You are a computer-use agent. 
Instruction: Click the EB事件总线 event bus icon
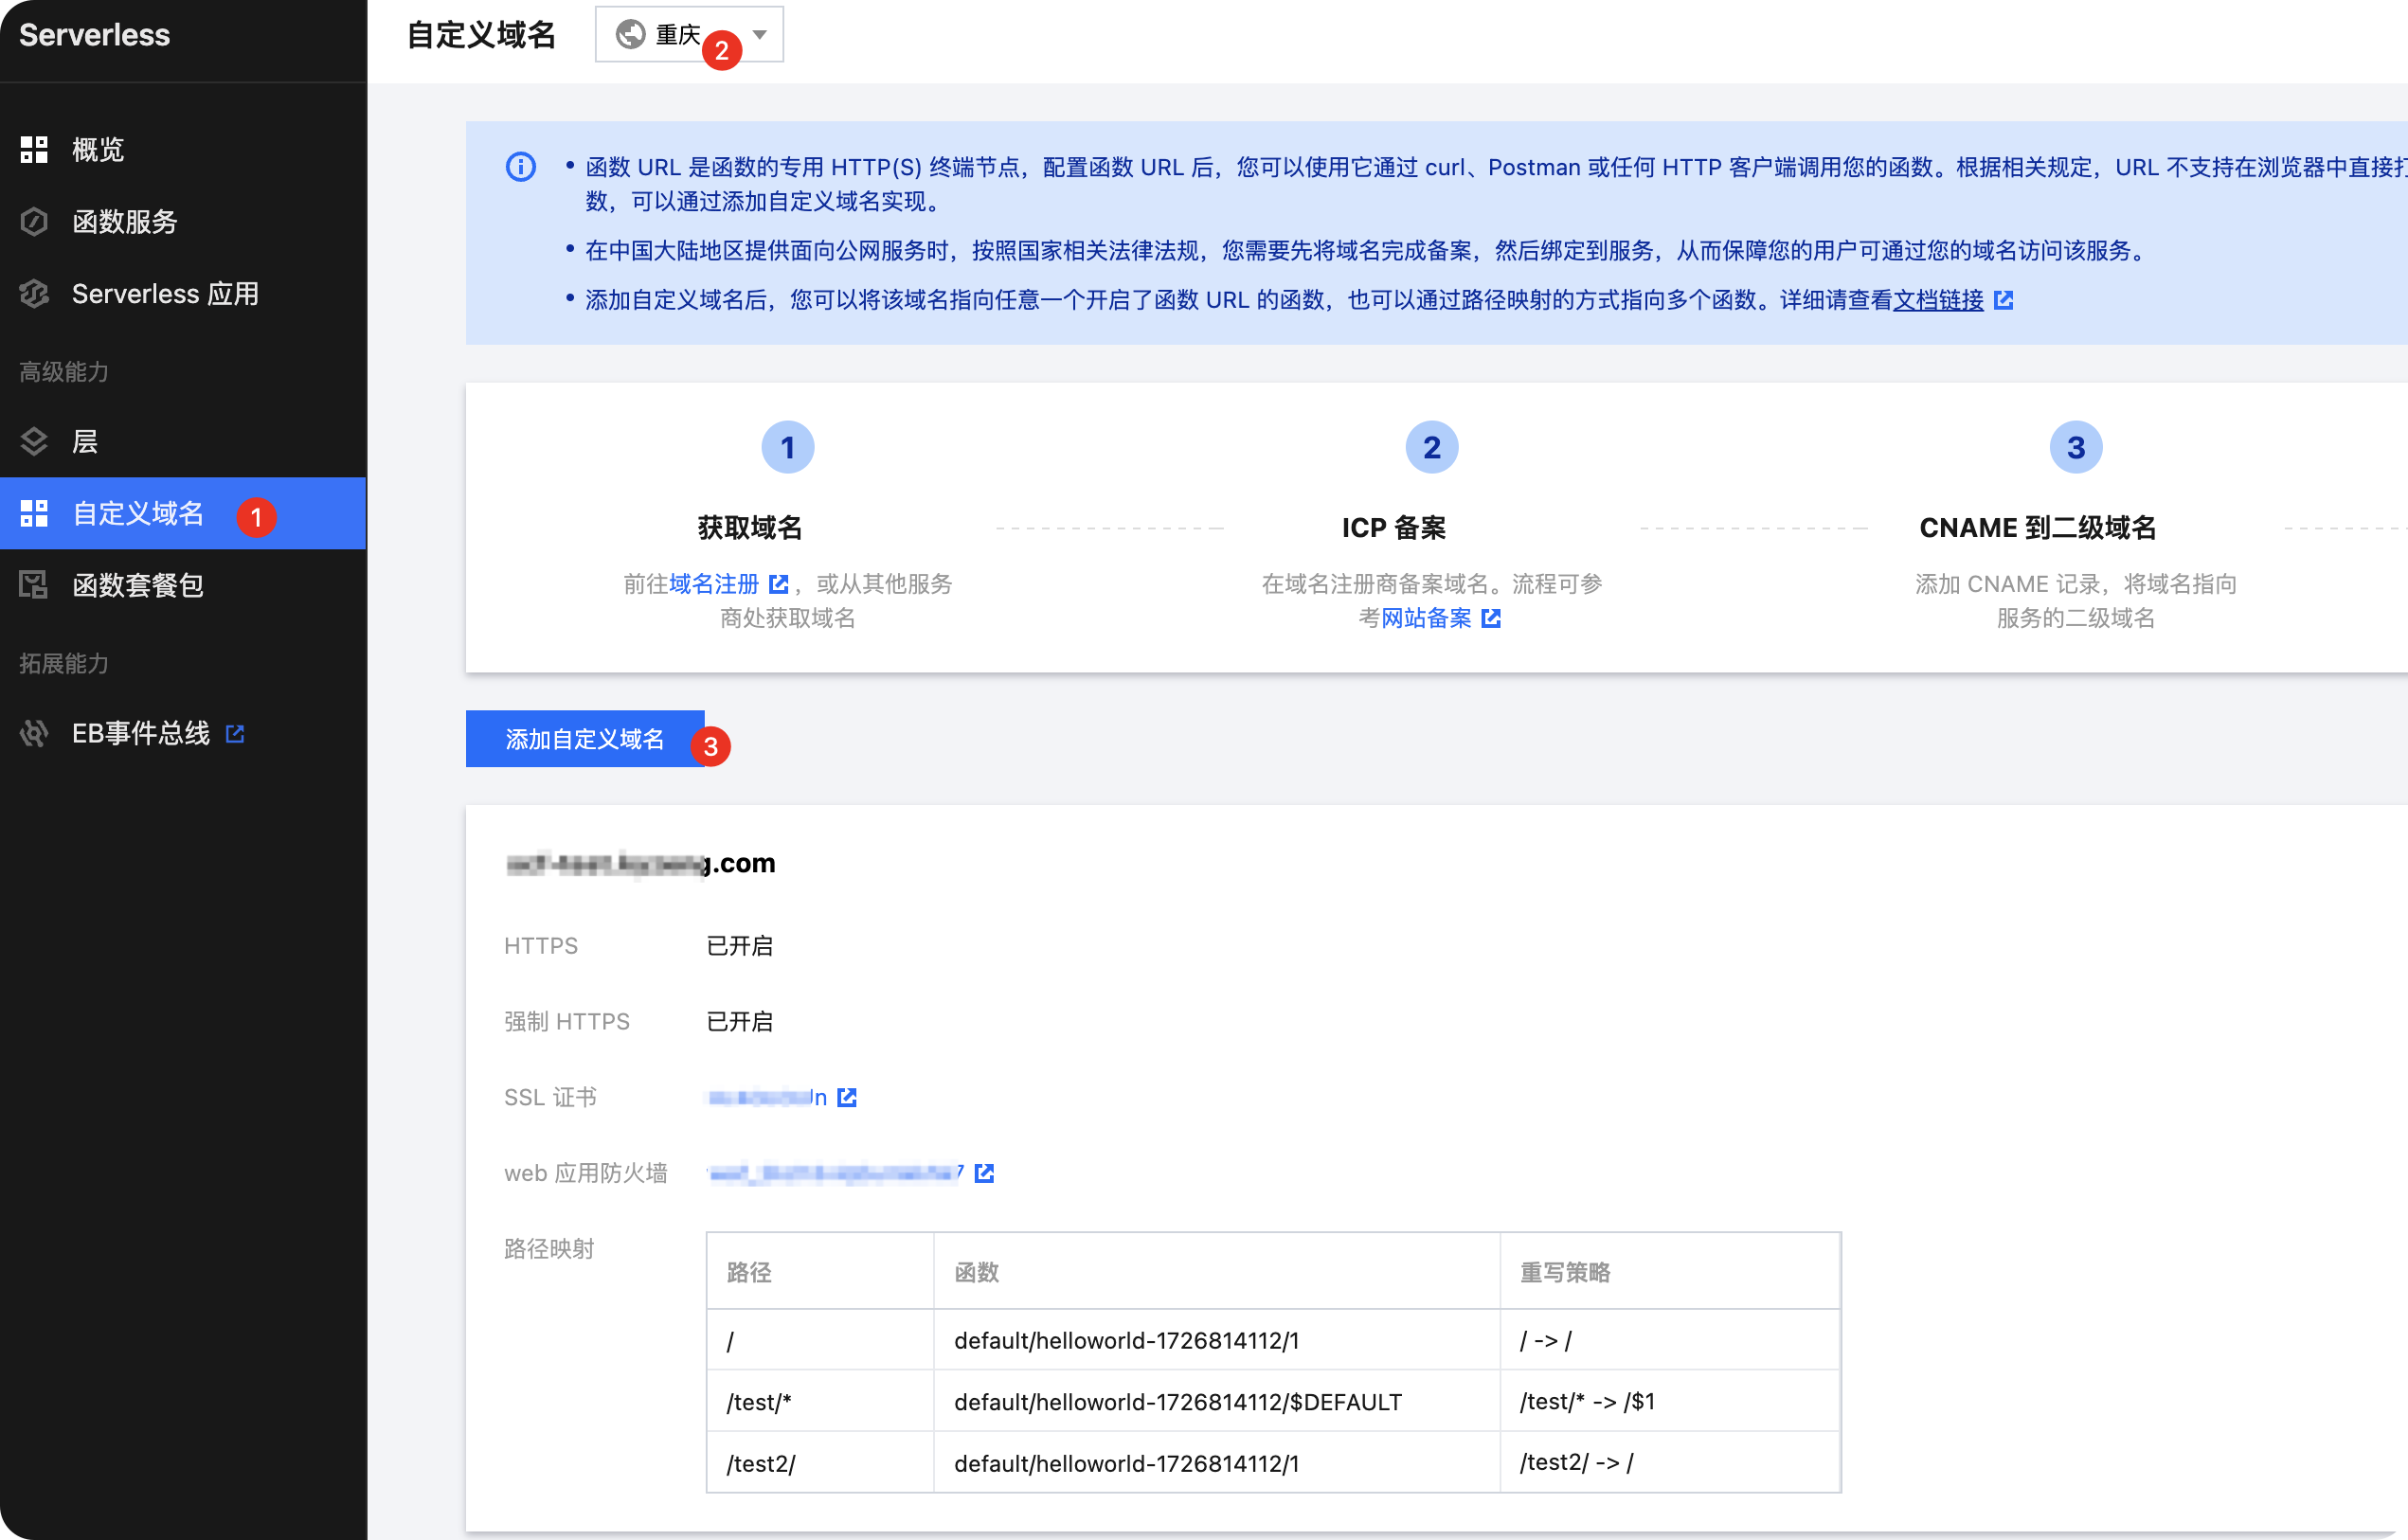(34, 734)
